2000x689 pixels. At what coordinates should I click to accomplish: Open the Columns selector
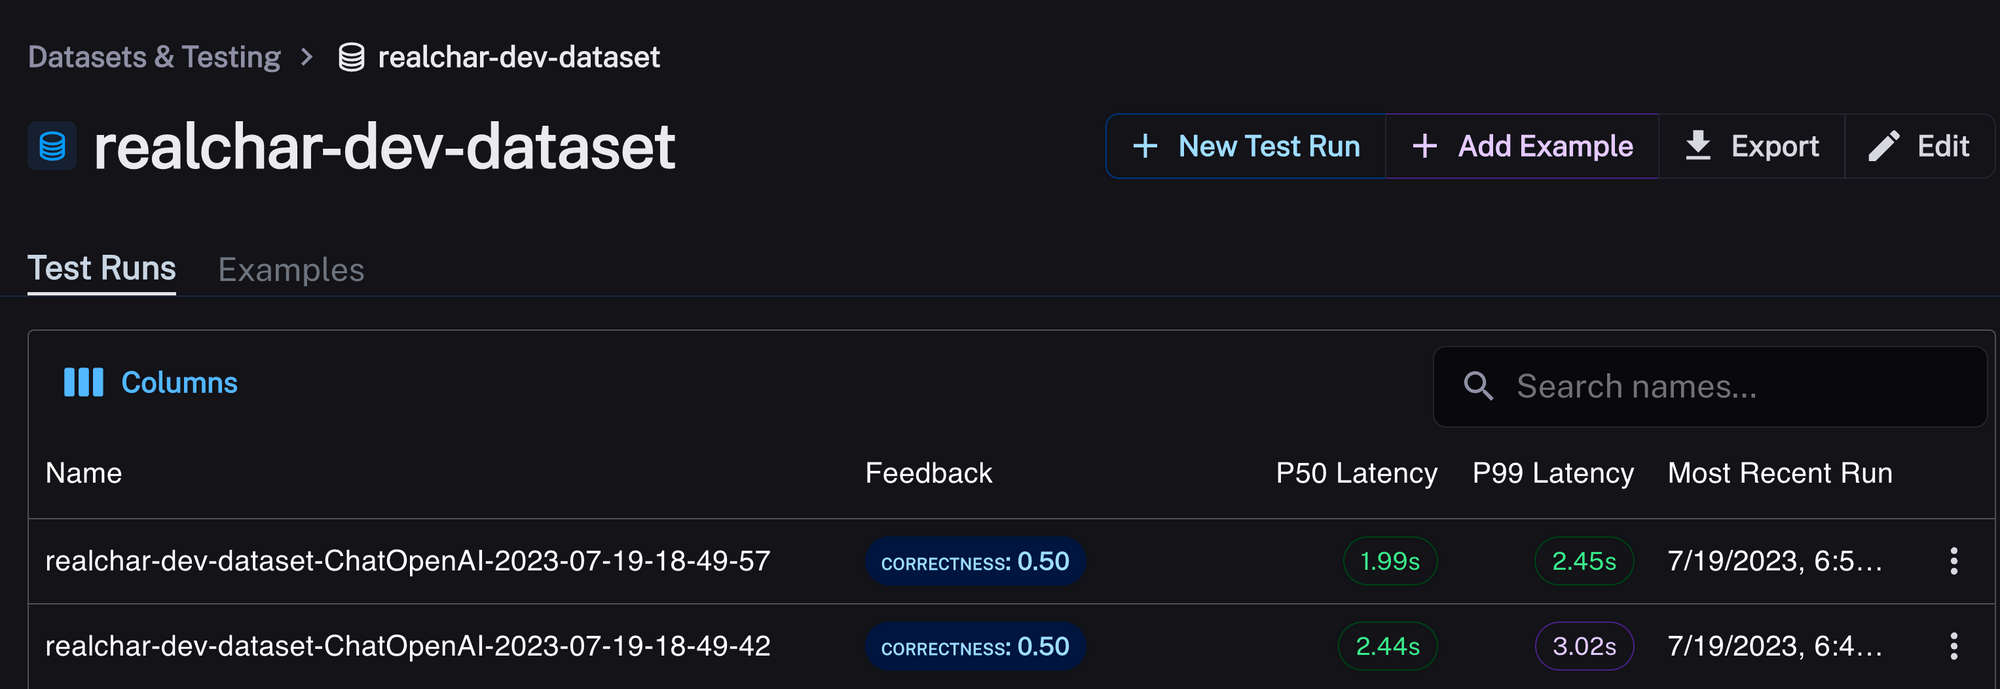pyautogui.click(x=151, y=382)
